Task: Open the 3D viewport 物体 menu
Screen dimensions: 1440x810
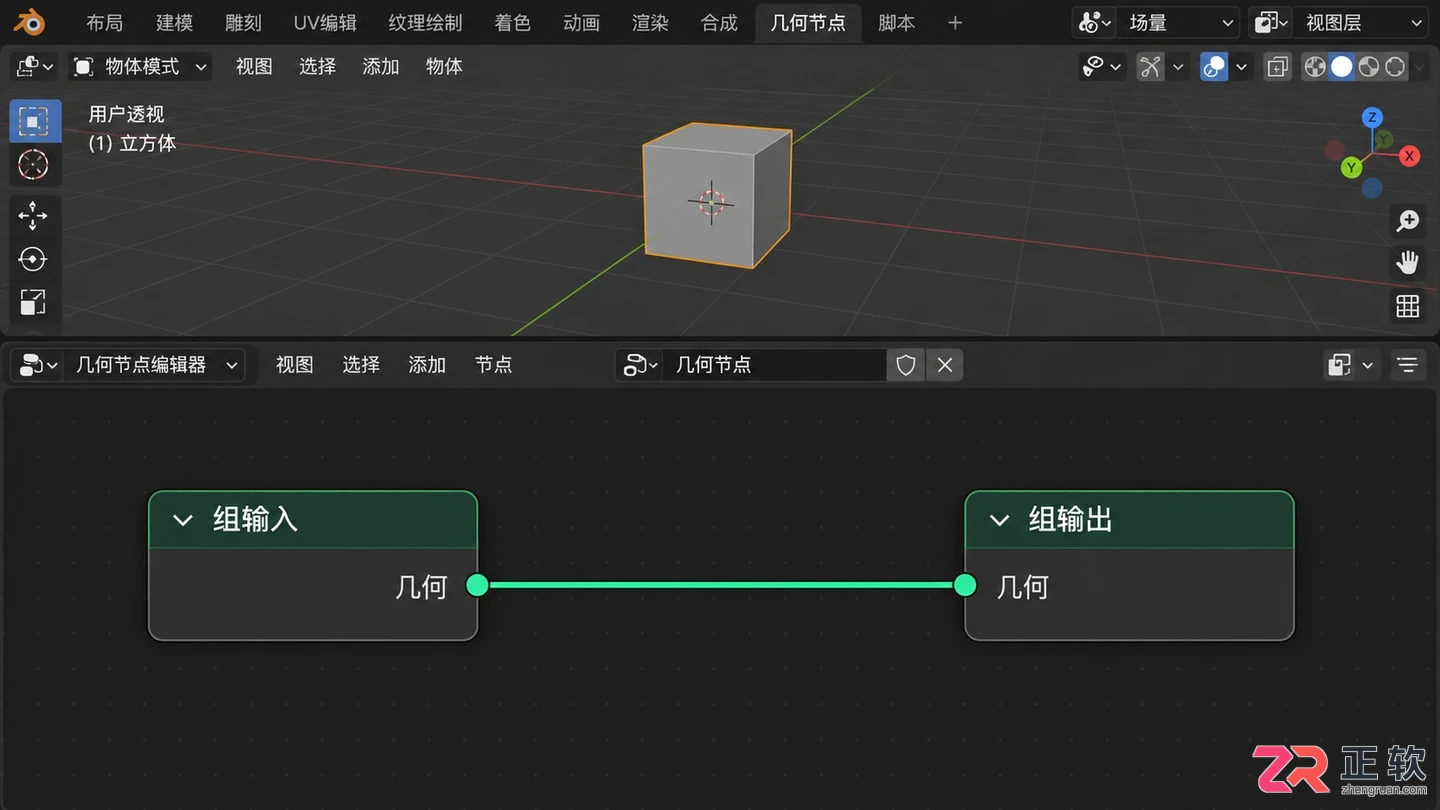Action: point(444,66)
